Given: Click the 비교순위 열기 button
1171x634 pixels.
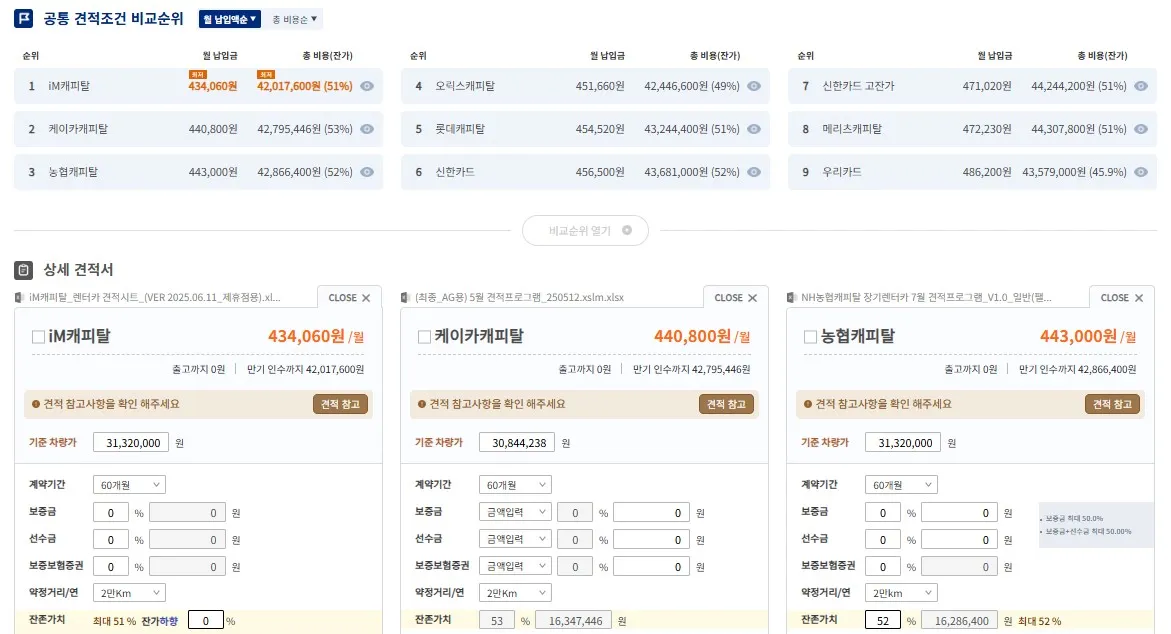Looking at the screenshot, I should [586, 231].
